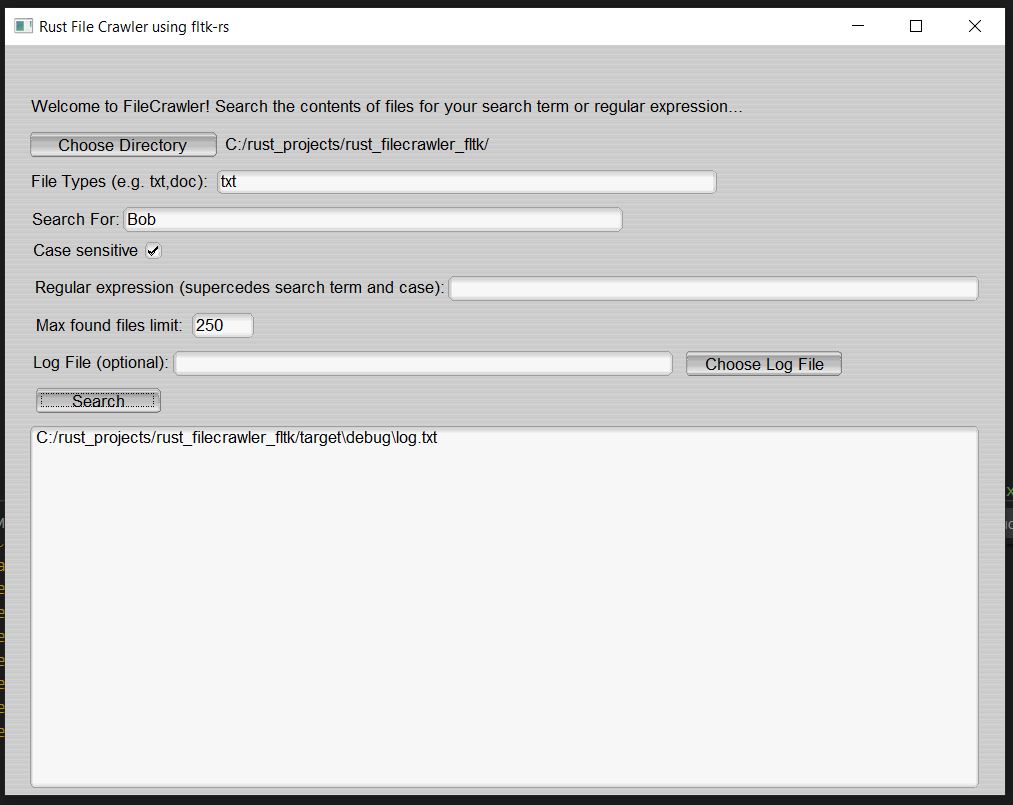Screen dimensions: 1013x805
Task: Click the blank area of the results box
Action: [x=504, y=620]
